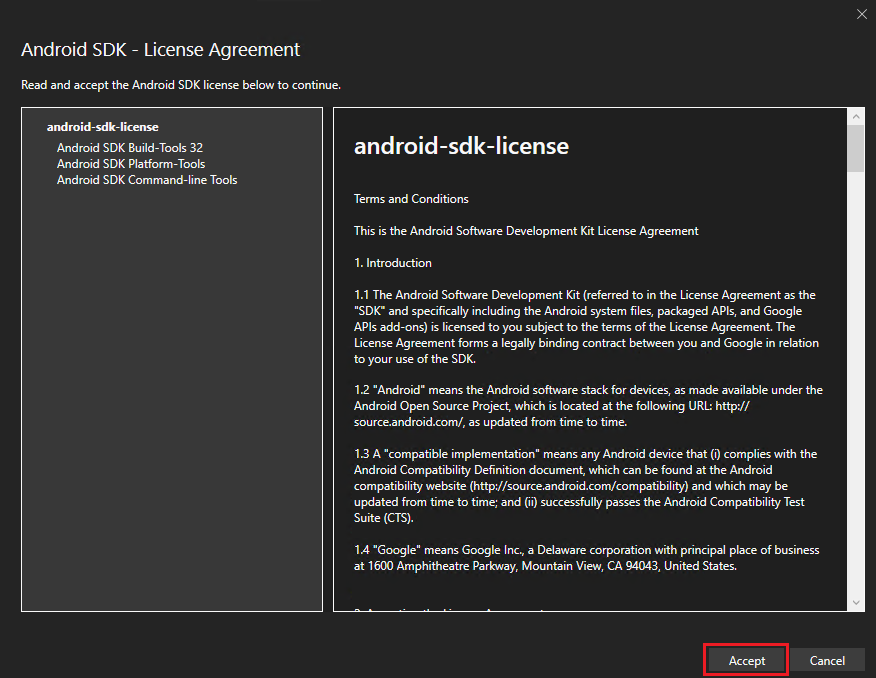Click the scrollbar track below the thumb
The height and width of the screenshot is (678, 876).
click(x=856, y=400)
